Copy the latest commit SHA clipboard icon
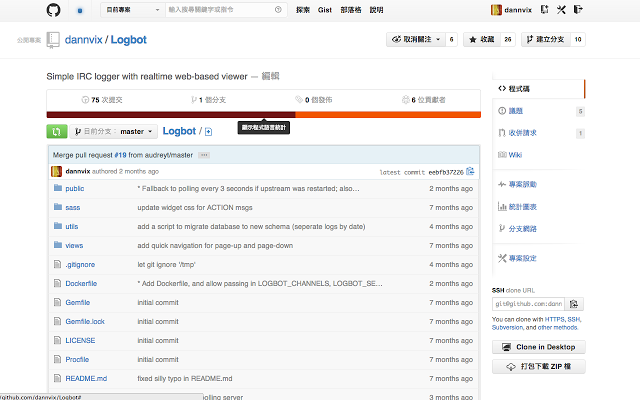This screenshot has width=640, height=400. point(470,171)
